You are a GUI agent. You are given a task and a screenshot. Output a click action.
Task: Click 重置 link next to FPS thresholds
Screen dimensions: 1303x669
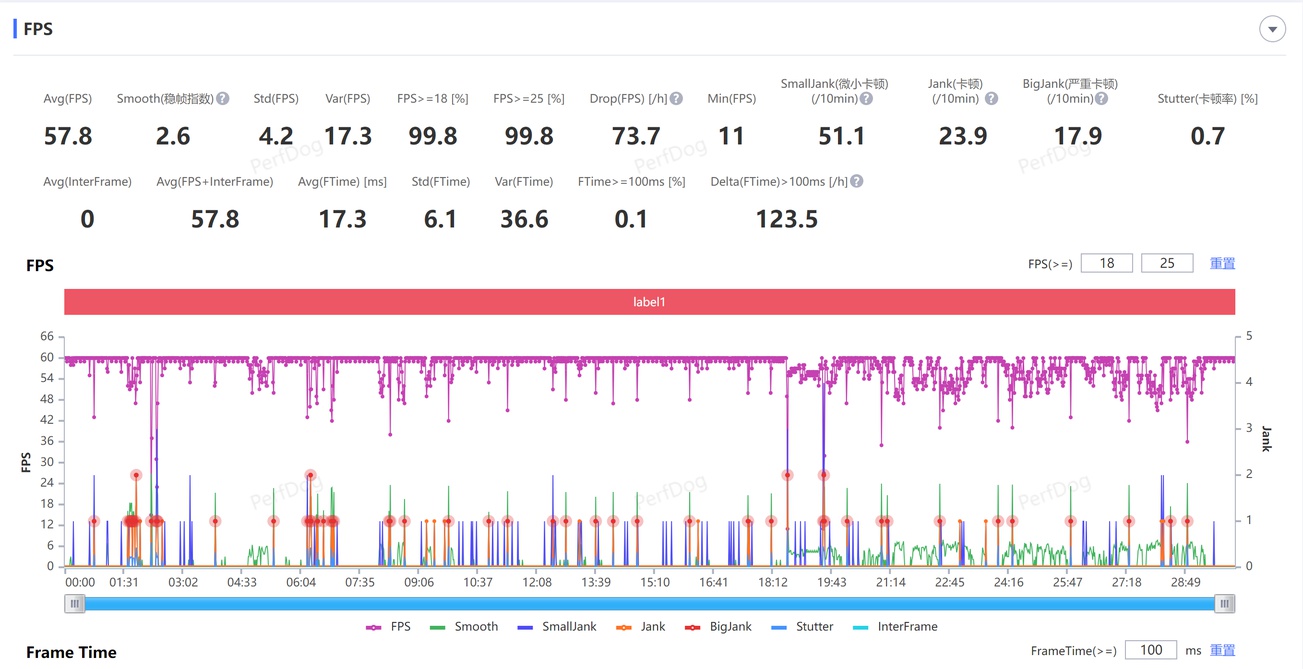[x=1222, y=263]
